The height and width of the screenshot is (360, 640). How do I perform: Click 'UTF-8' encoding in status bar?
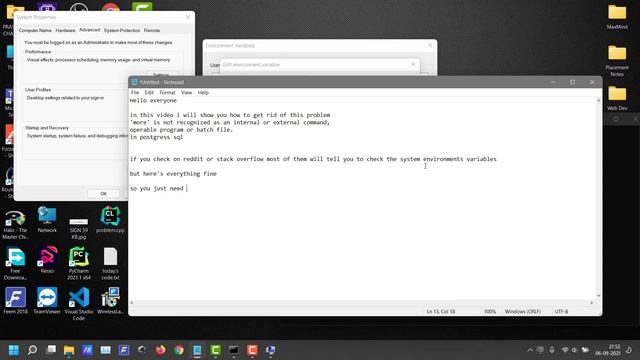click(561, 311)
